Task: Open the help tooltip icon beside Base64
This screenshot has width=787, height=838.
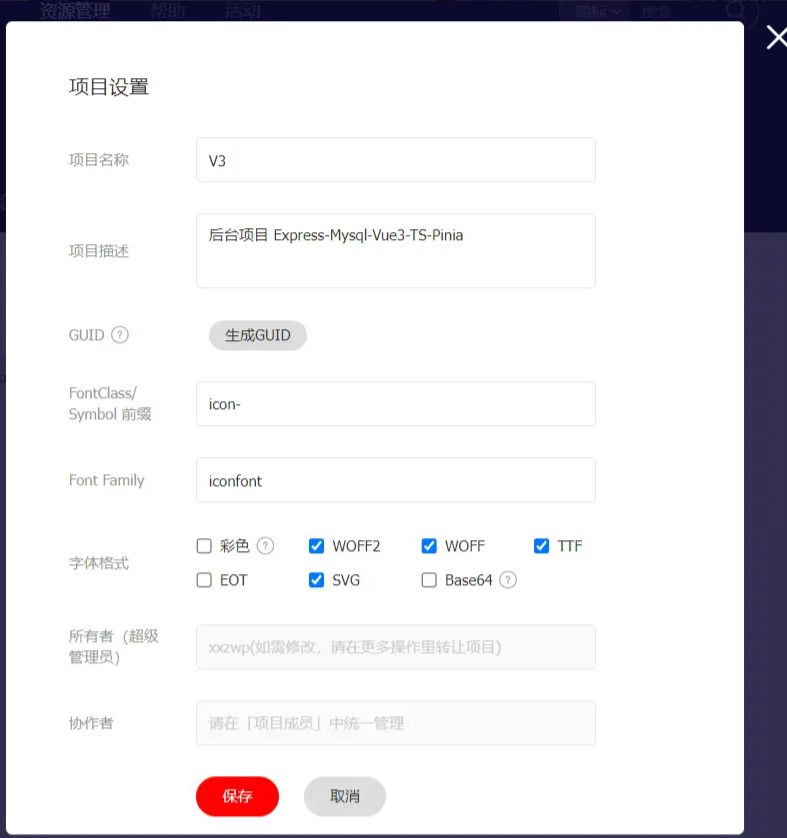Action: pos(508,580)
